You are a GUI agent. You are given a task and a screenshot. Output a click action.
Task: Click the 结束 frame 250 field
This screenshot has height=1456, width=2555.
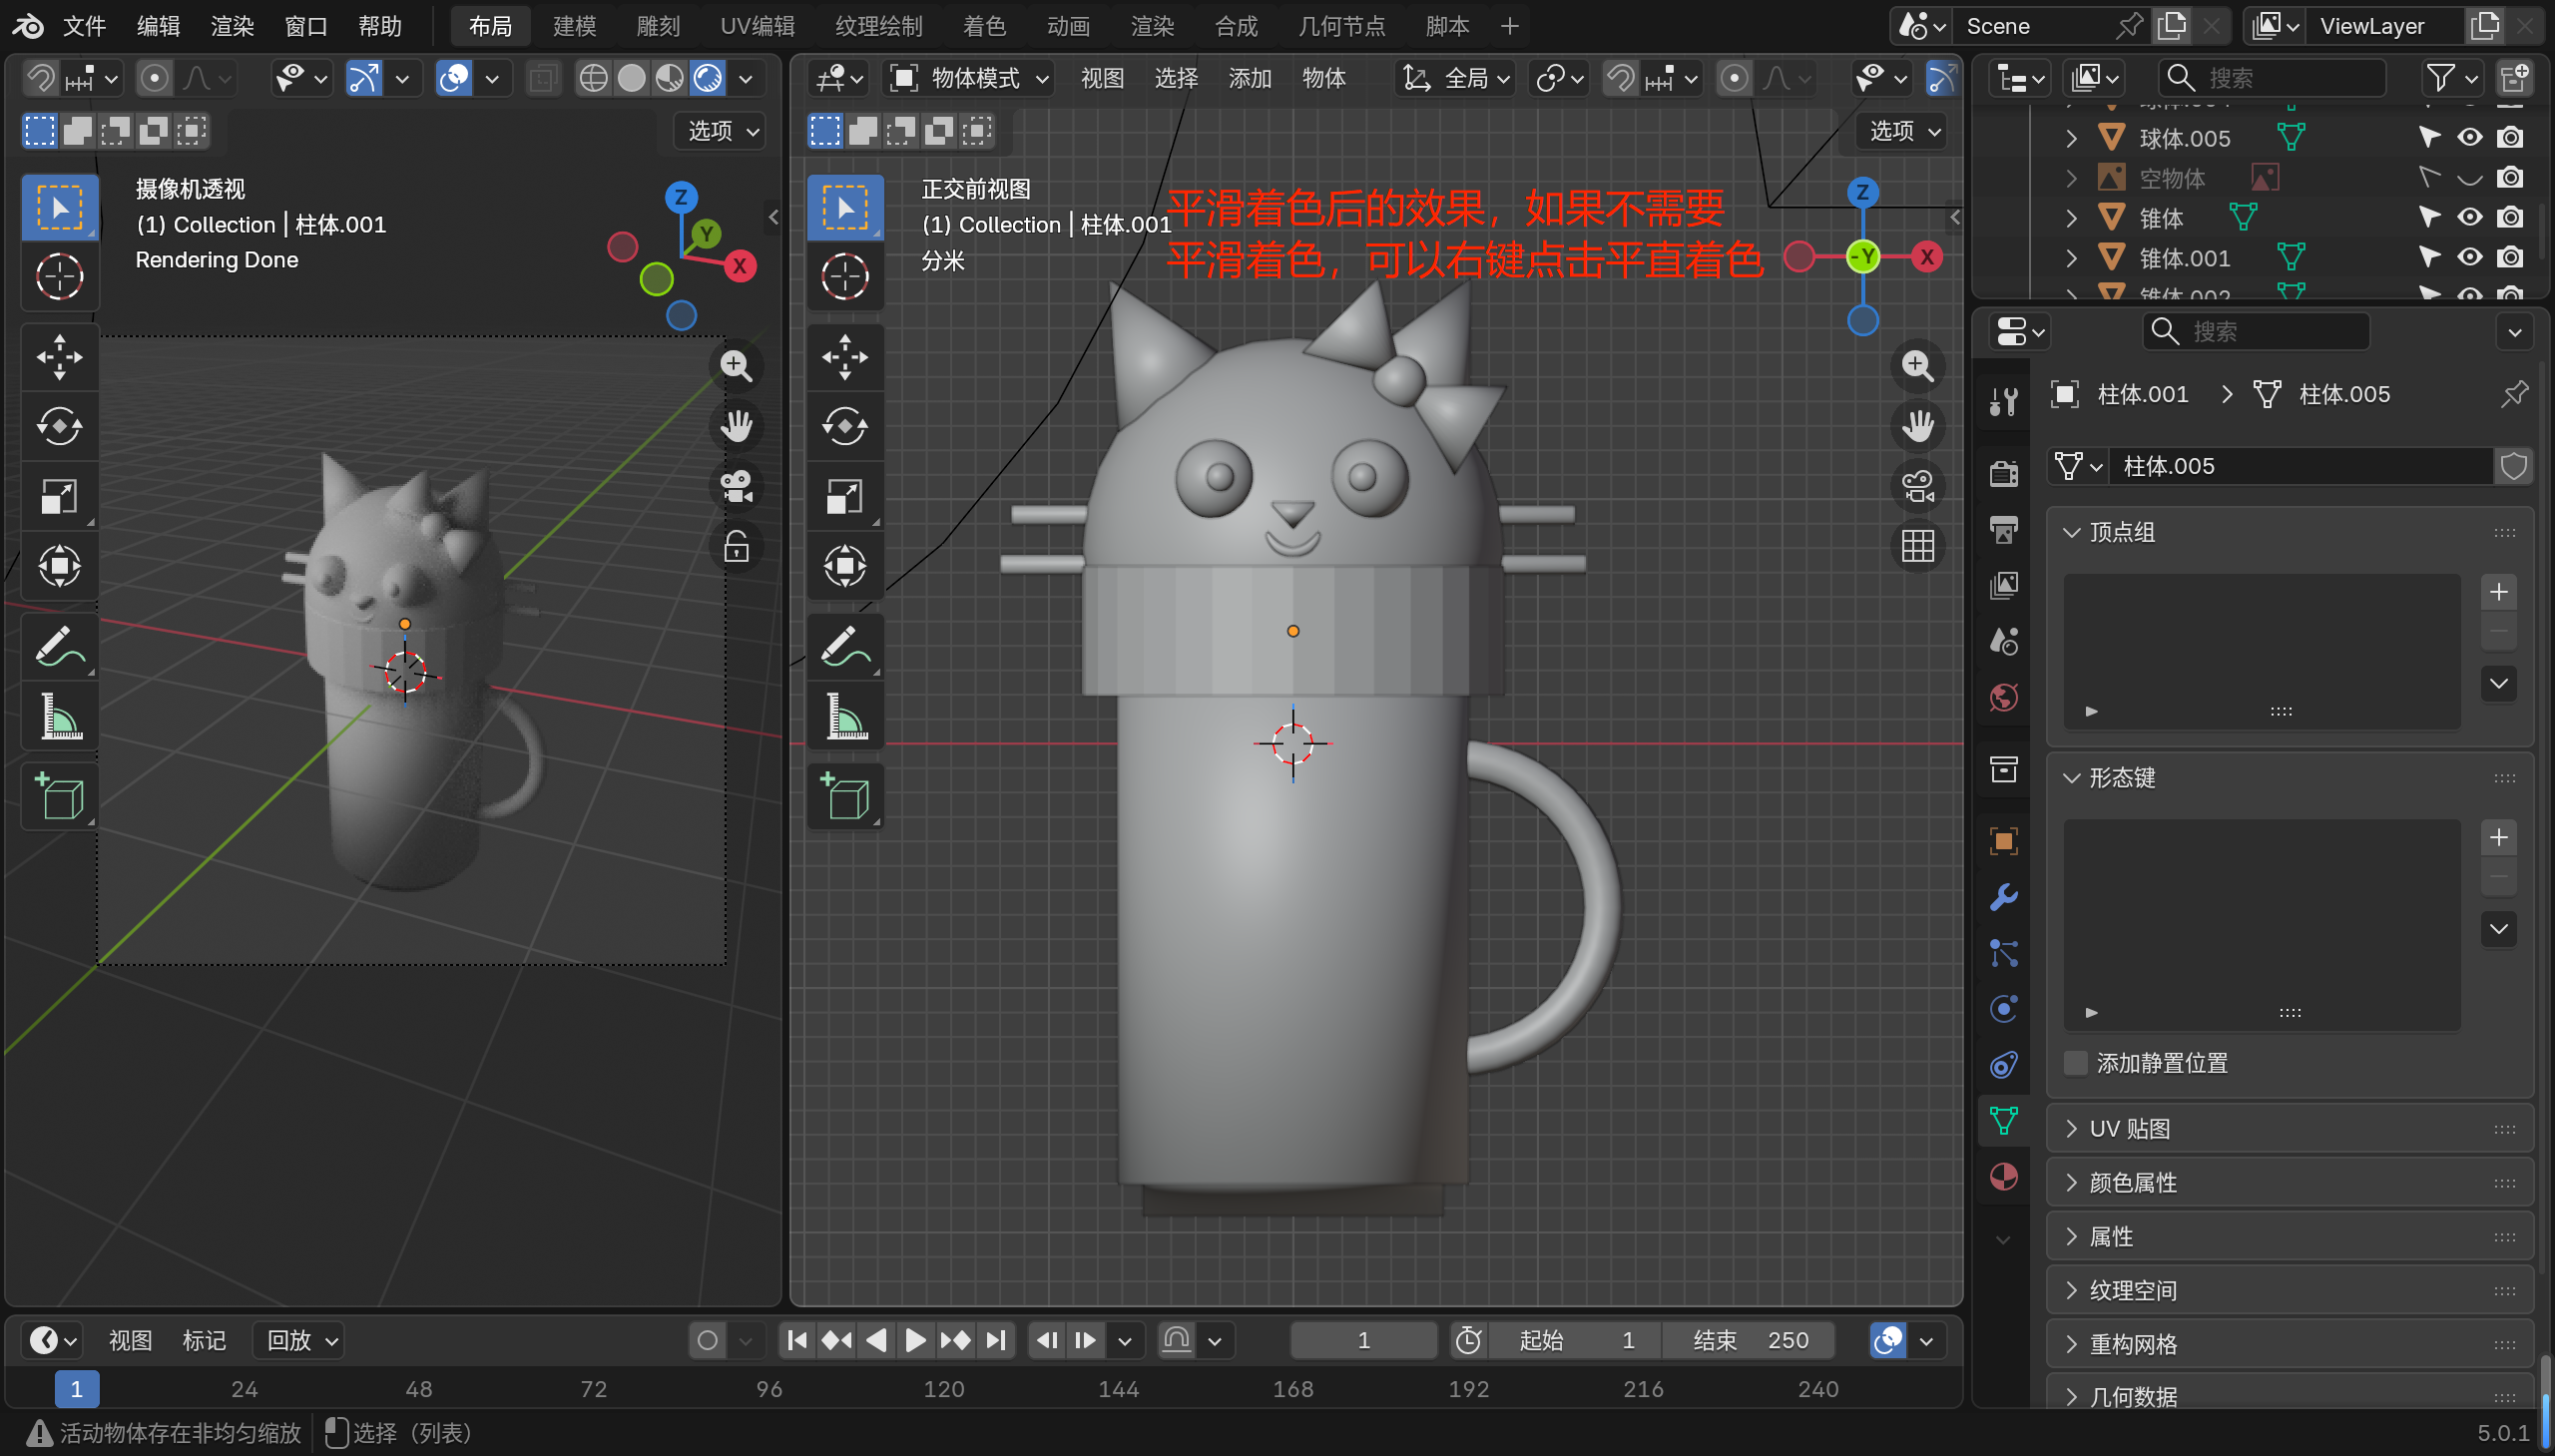[x=1748, y=1340]
